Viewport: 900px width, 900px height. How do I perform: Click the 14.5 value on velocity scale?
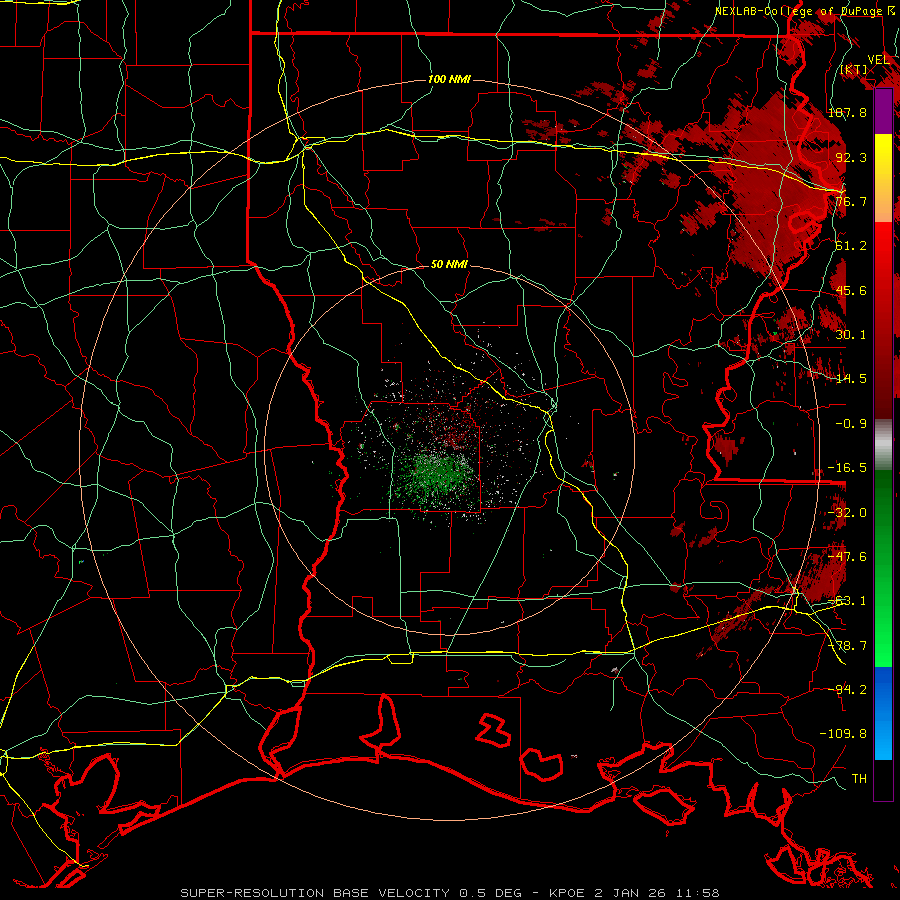tap(851, 379)
